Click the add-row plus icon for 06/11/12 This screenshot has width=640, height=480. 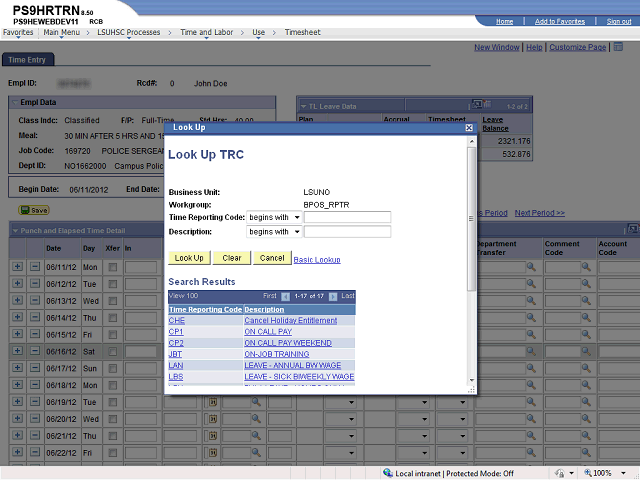point(17,267)
